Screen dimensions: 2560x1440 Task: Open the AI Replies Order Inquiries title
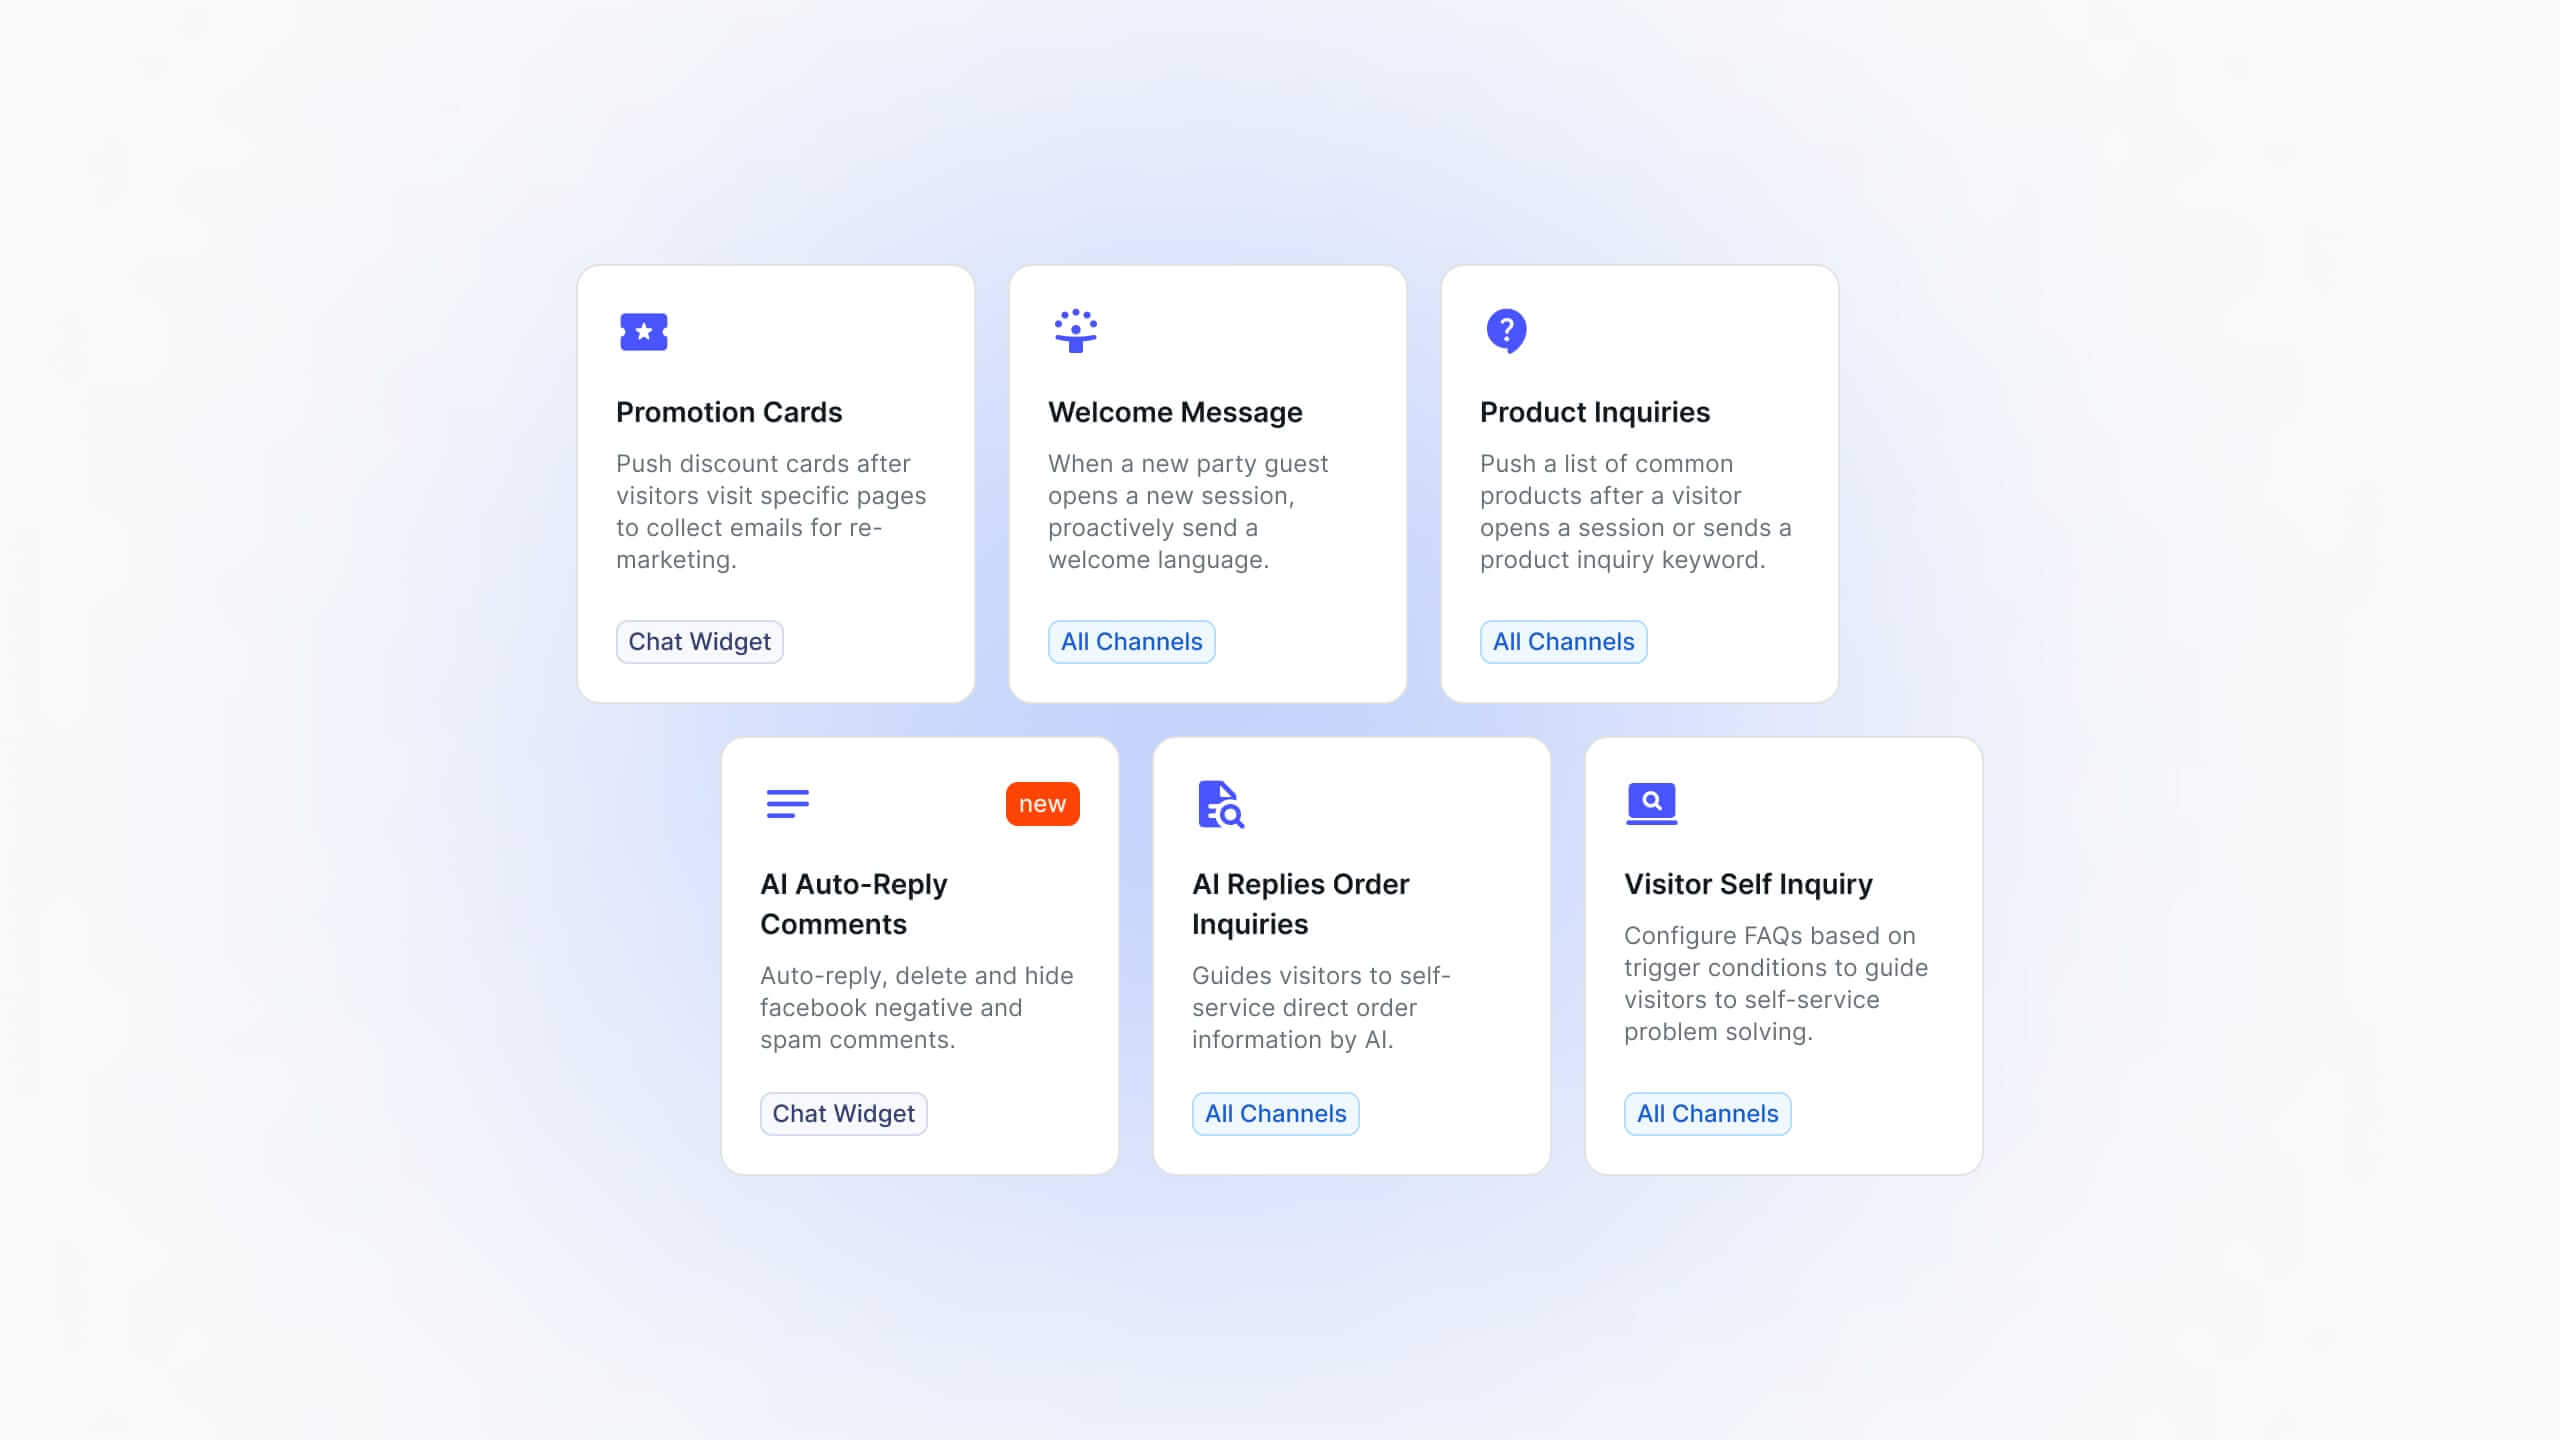point(1300,904)
